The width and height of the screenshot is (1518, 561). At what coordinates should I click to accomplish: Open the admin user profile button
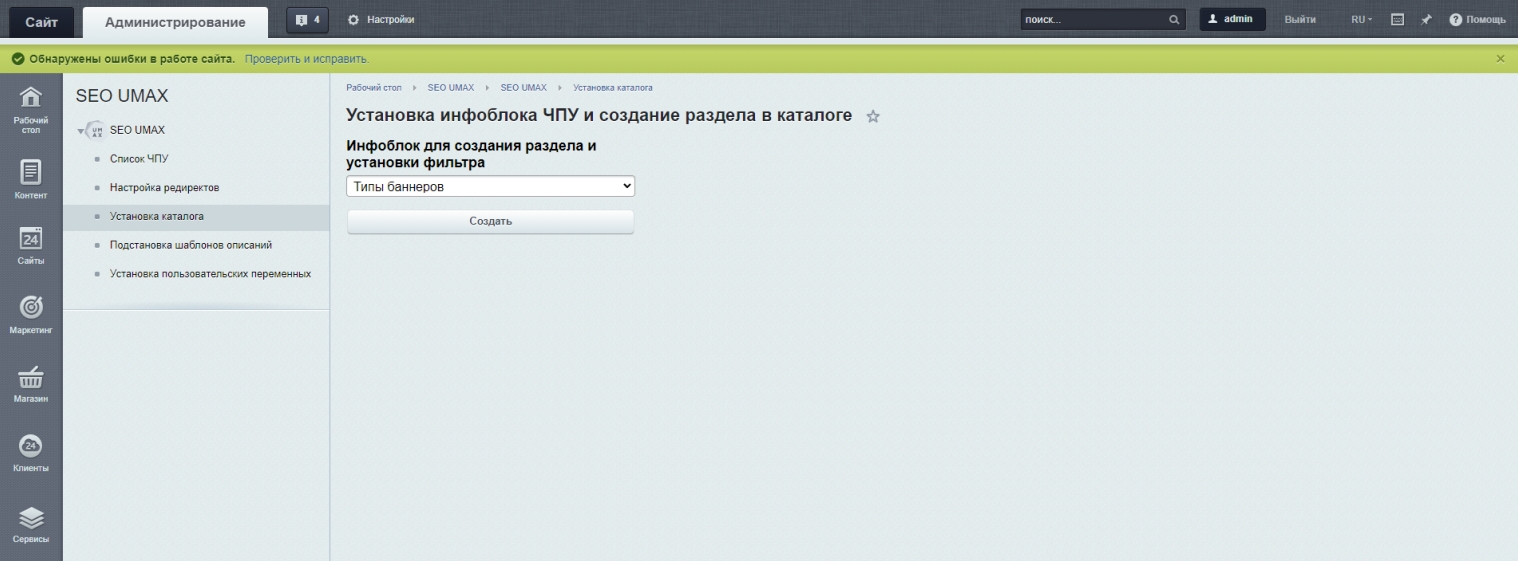[1232, 19]
